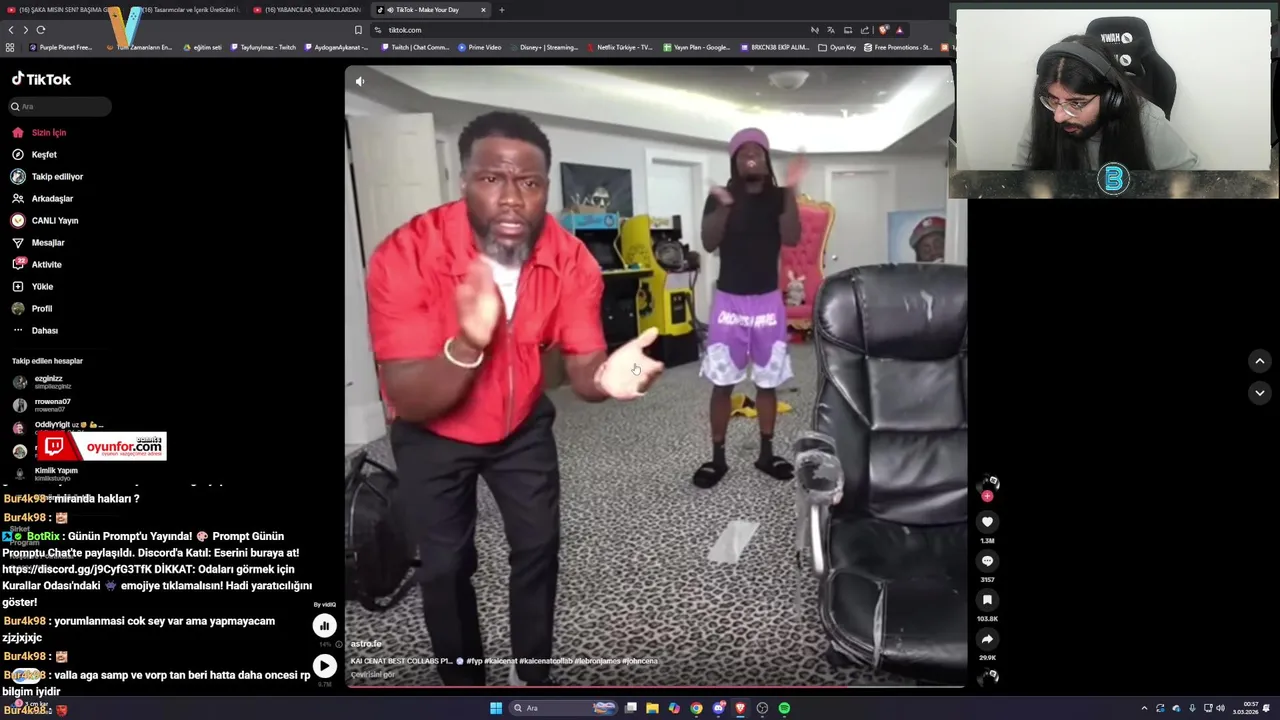1280x720 pixels.
Task: Bookmark the video with the save icon
Action: pos(987,600)
